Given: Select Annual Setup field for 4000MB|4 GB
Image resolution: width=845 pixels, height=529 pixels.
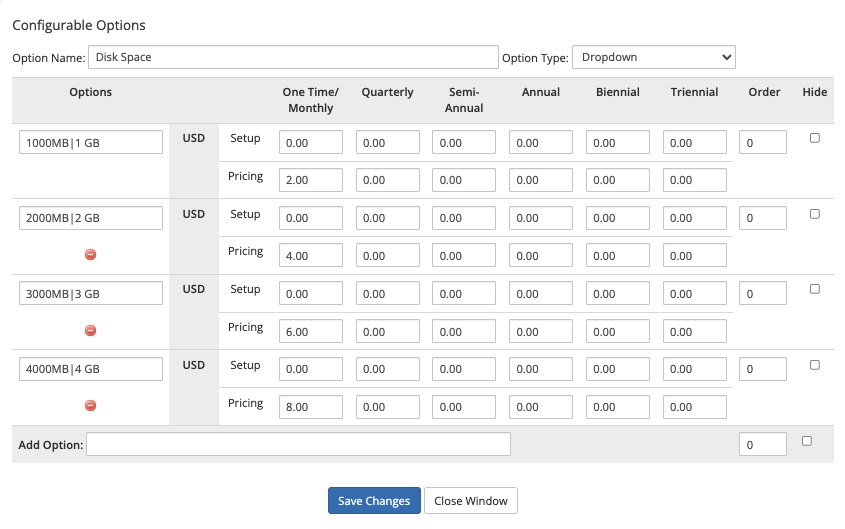Looking at the screenshot, I should tap(541, 369).
